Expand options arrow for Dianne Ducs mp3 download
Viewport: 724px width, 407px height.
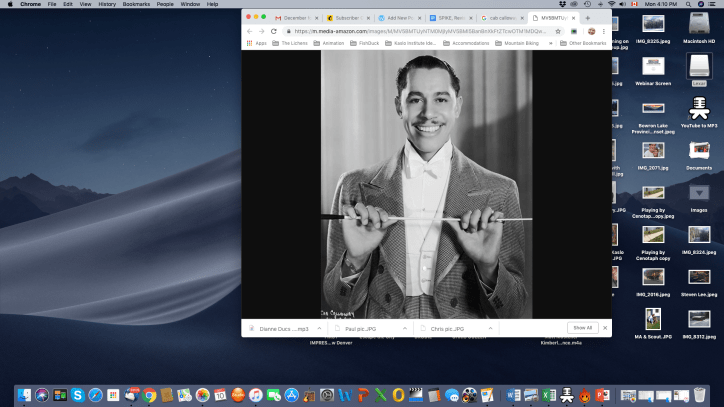319,328
